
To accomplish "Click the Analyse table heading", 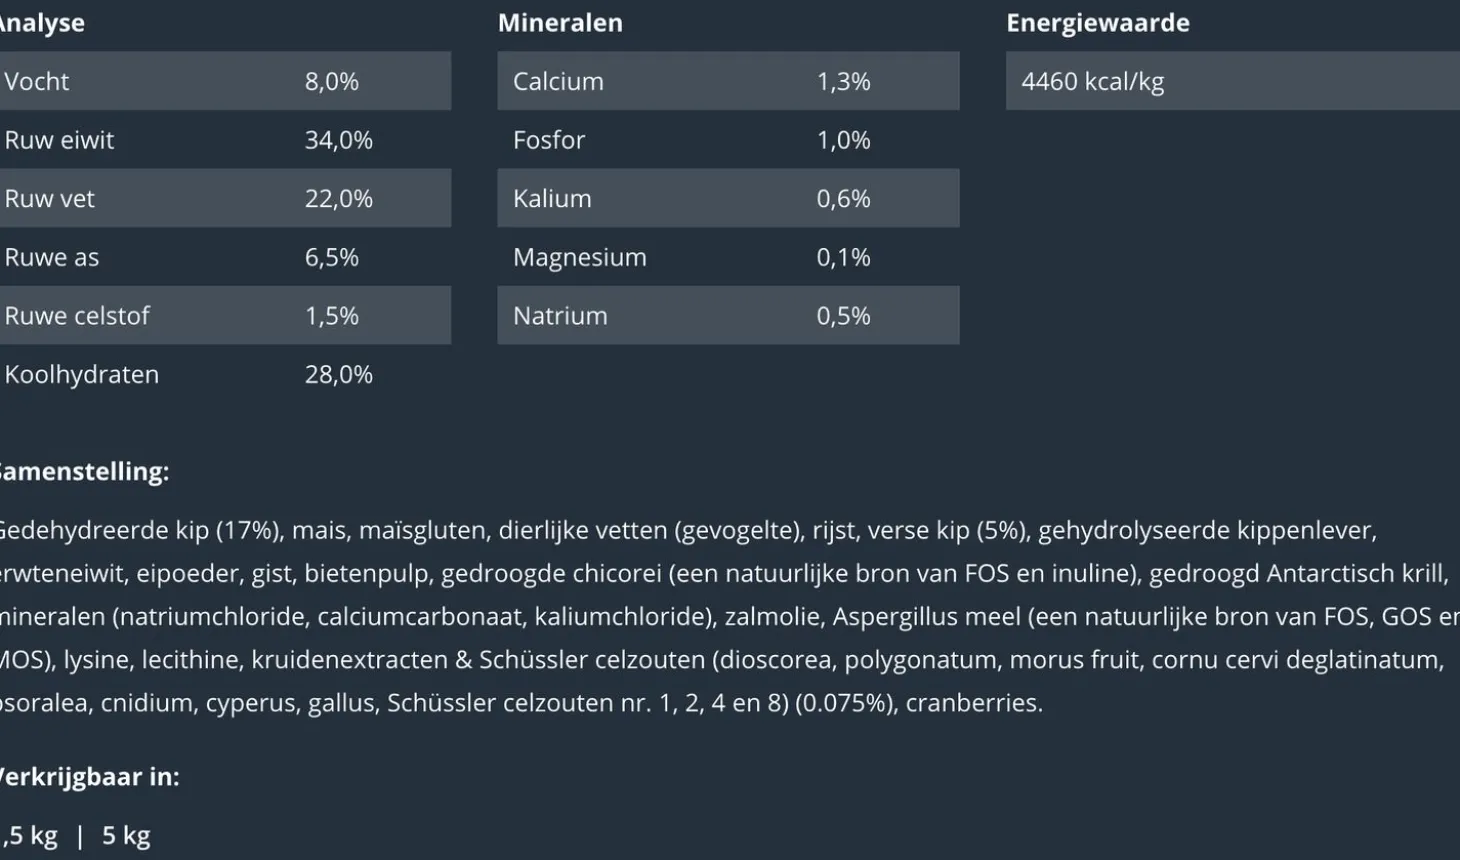I will [x=42, y=23].
